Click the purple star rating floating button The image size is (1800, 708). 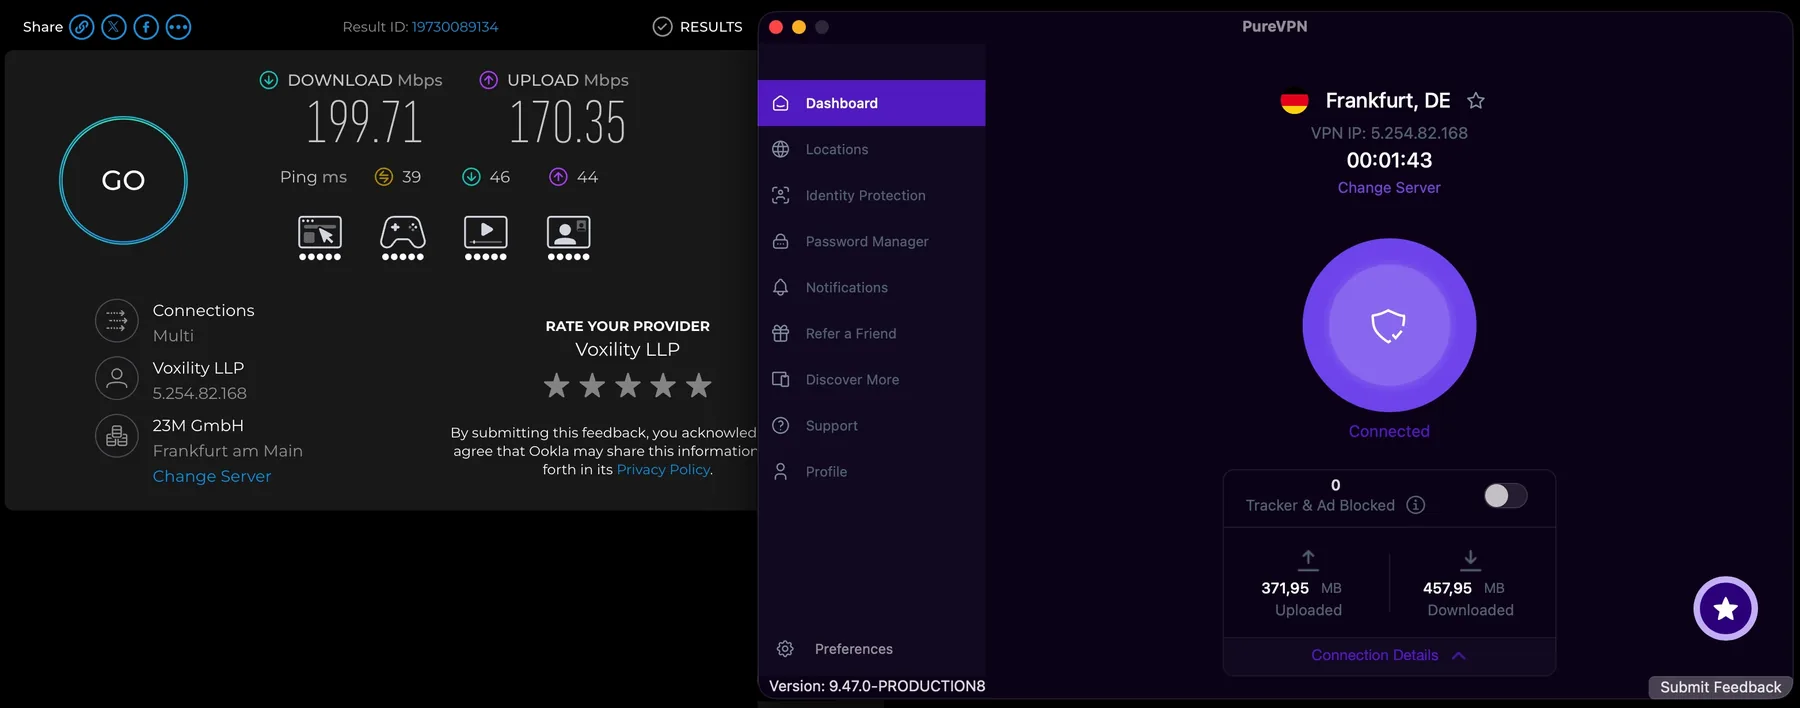point(1725,608)
